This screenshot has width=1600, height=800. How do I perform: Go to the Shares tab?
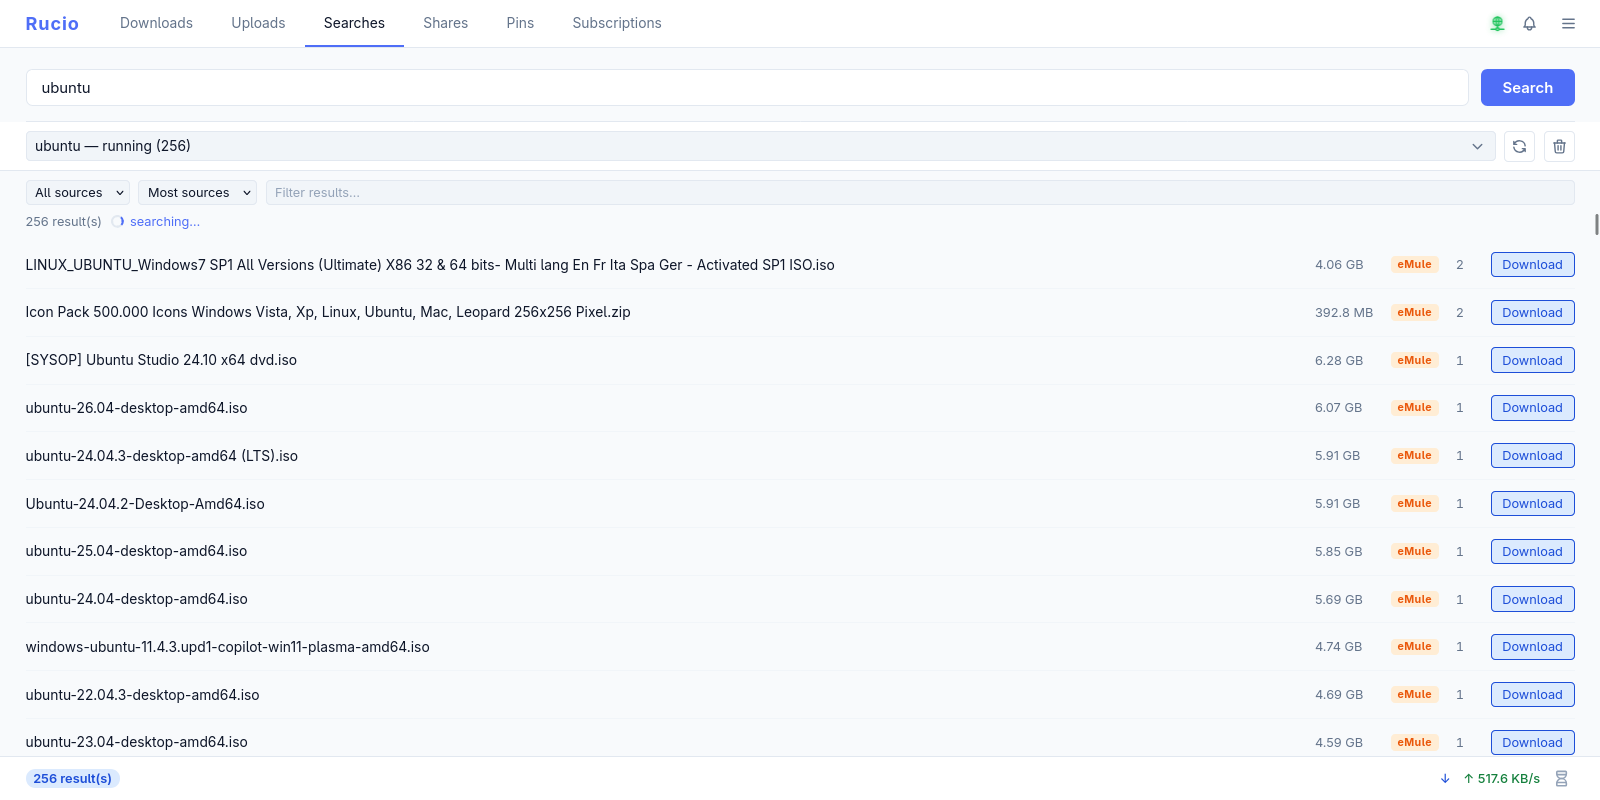click(445, 23)
